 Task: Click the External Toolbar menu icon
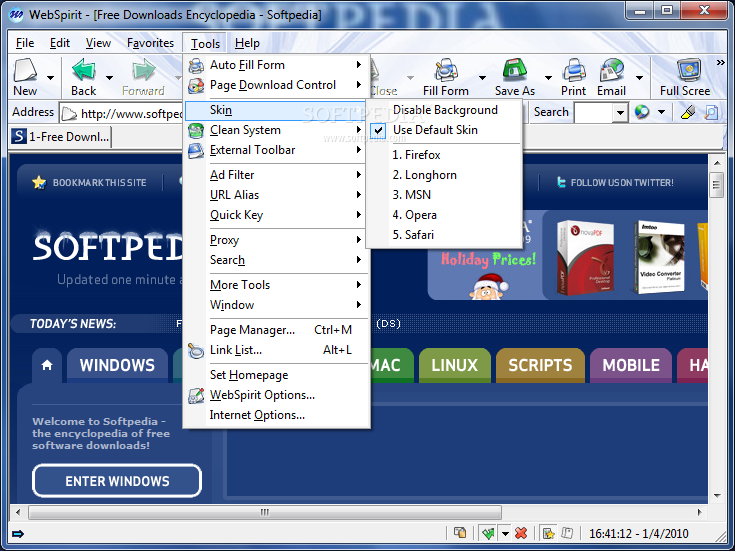pyautogui.click(x=196, y=151)
